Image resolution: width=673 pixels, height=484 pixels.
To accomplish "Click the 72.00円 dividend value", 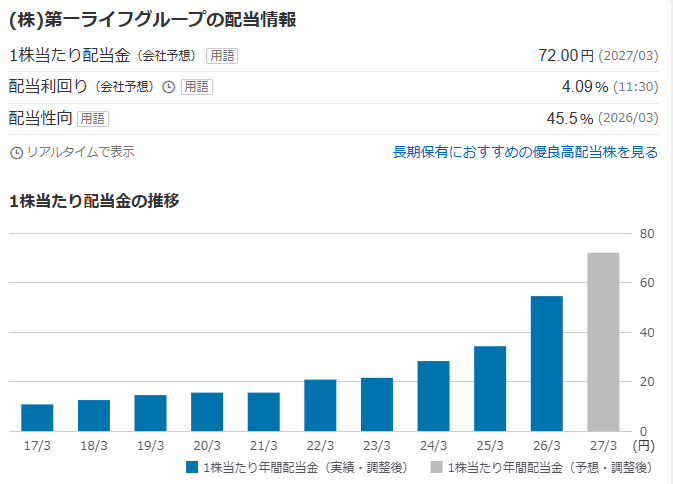I will (566, 55).
